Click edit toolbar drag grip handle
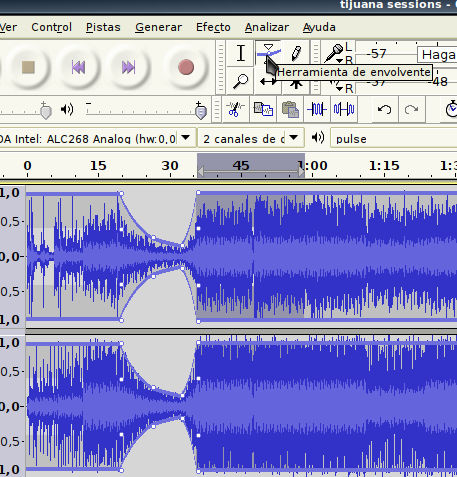 click(x=217, y=109)
